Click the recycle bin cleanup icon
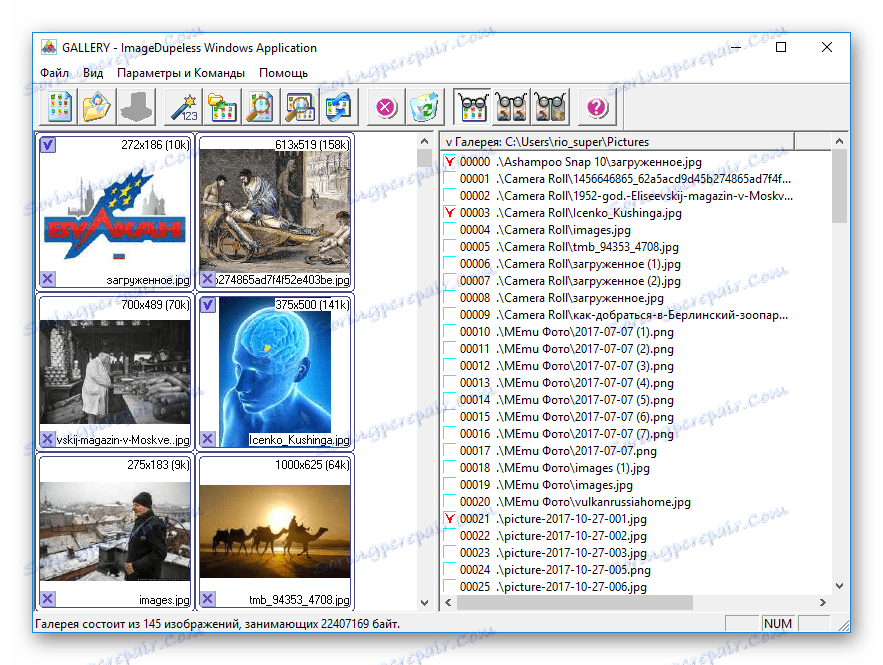 coord(423,106)
